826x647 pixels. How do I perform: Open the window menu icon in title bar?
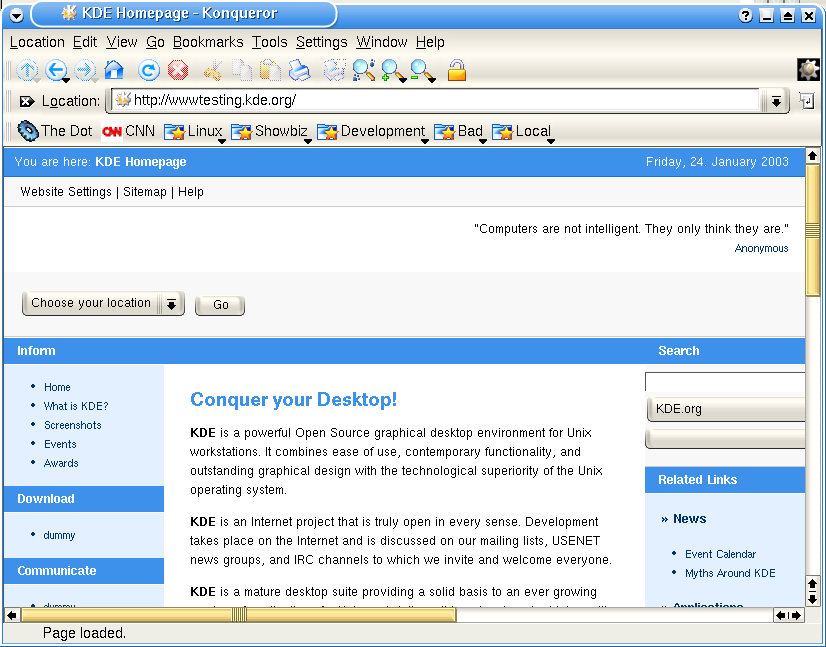16,15
